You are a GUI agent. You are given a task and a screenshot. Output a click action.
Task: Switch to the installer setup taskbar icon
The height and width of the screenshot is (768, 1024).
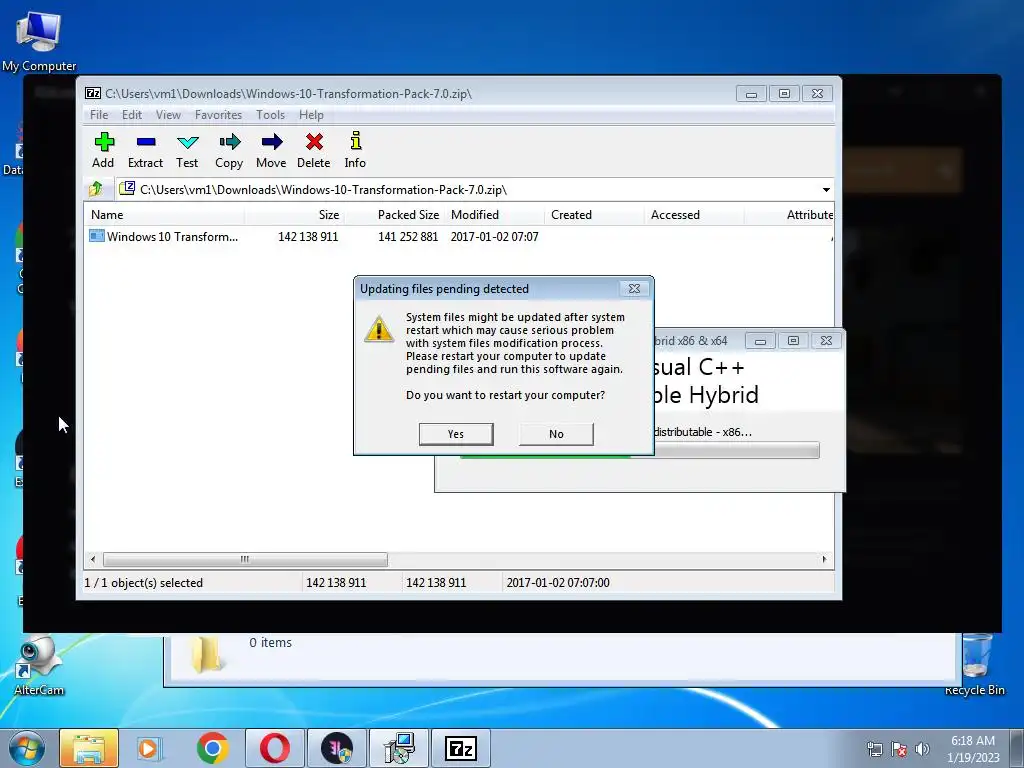pos(399,748)
